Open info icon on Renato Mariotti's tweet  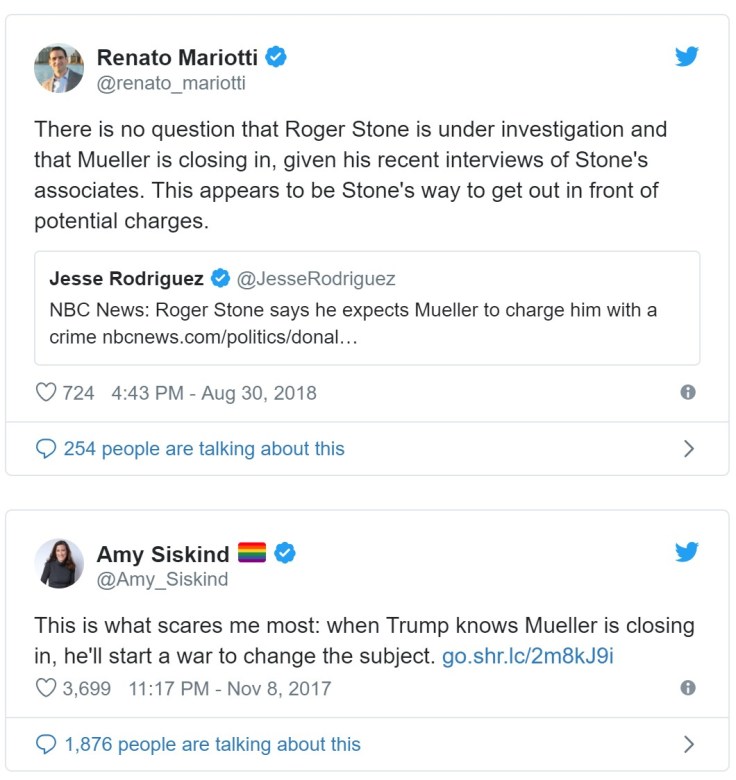coord(688,393)
